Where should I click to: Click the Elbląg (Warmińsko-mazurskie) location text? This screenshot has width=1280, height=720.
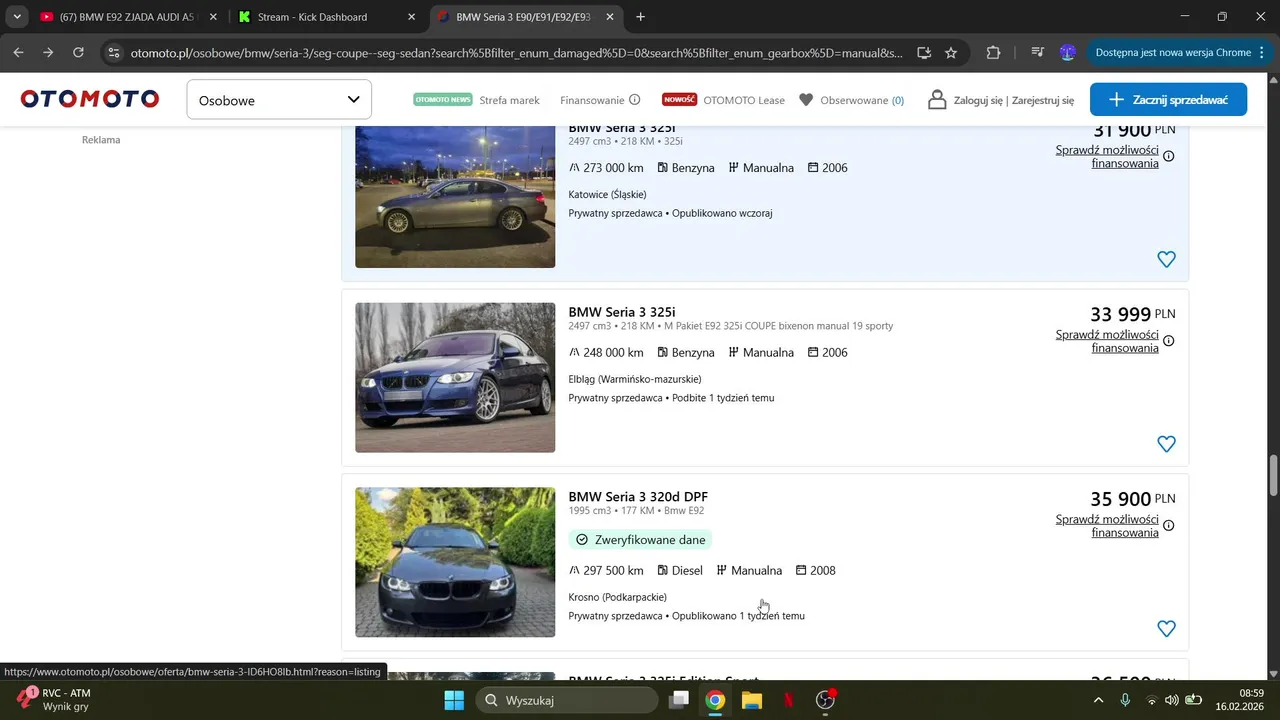click(x=635, y=379)
